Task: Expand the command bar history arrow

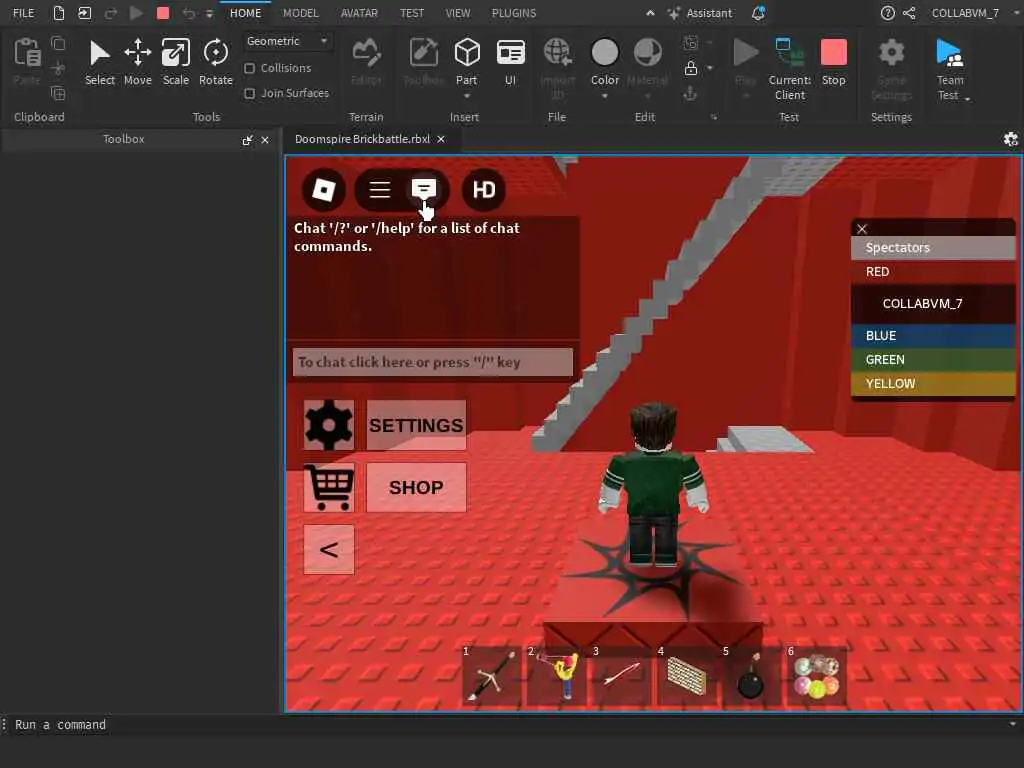Action: [1012, 724]
